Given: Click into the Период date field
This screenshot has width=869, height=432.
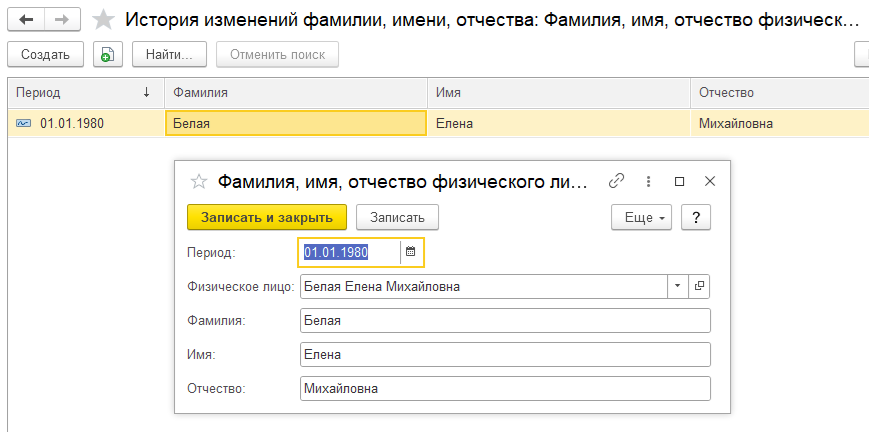Looking at the screenshot, I should point(349,252).
